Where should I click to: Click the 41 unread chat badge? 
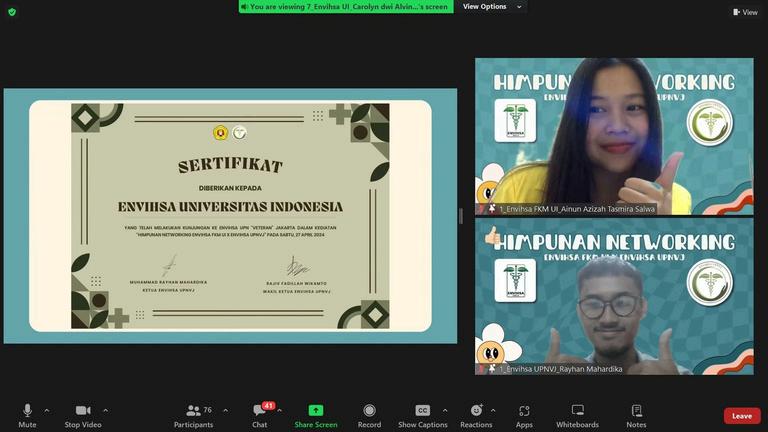(268, 406)
